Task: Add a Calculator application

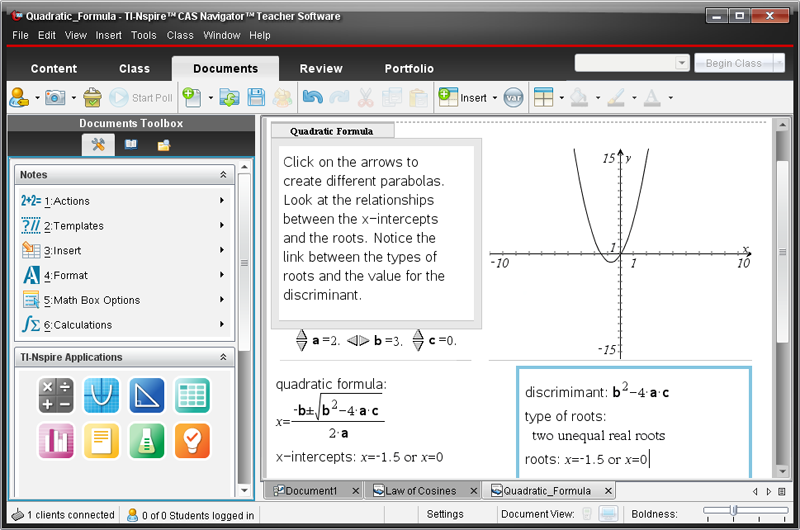Action: coord(56,395)
